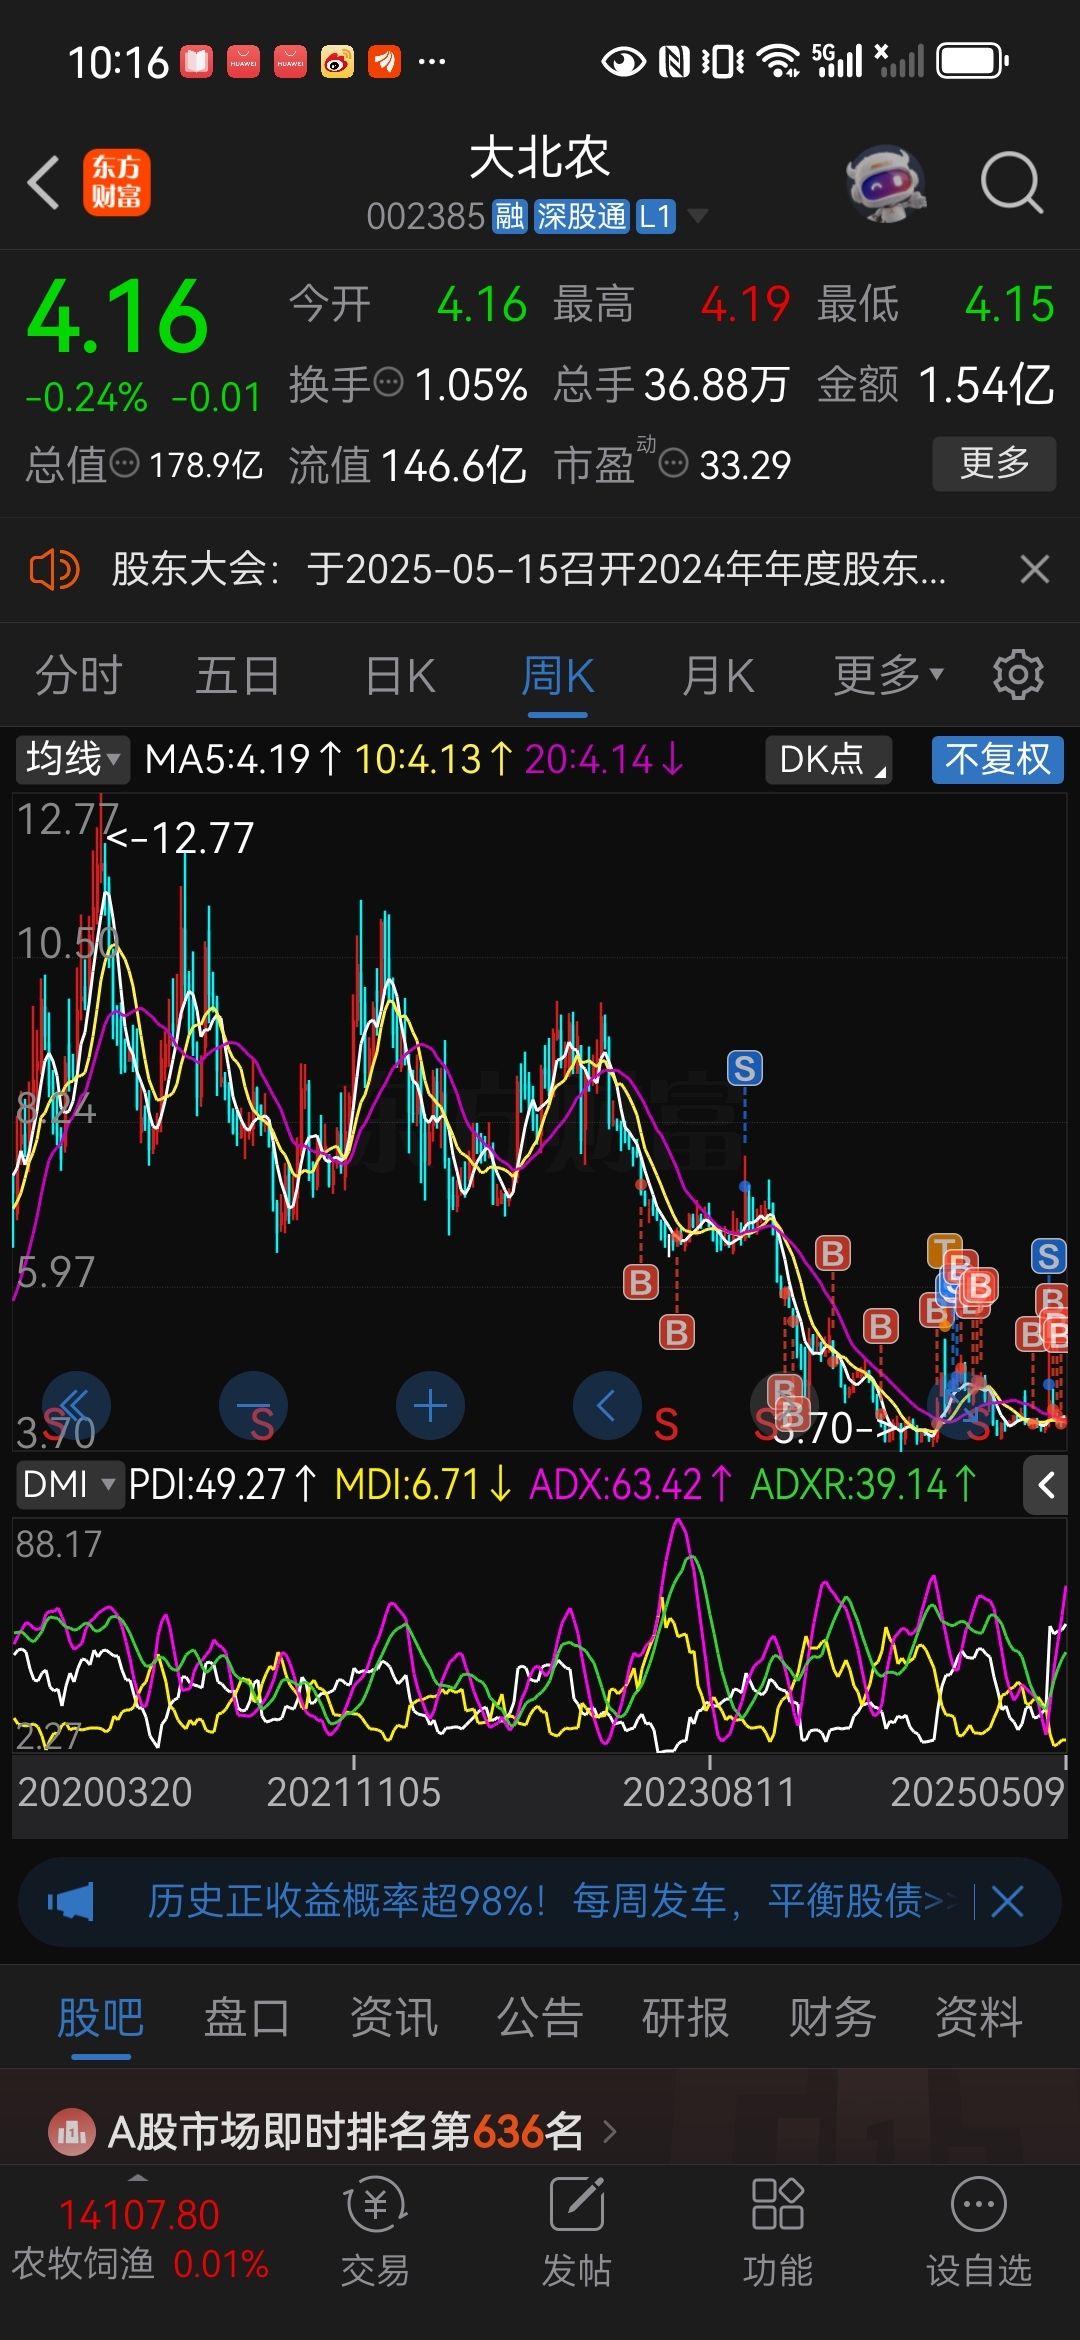This screenshot has height=2340, width=1080.
Task: Switch to 月K chart tab
Action: (x=718, y=675)
